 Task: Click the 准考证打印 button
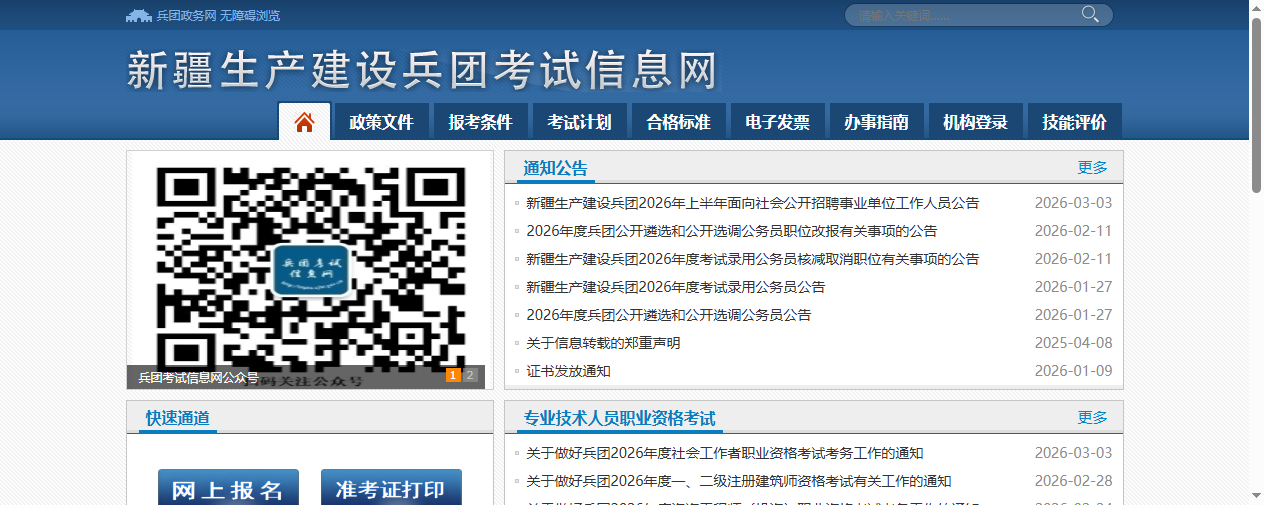pos(391,488)
